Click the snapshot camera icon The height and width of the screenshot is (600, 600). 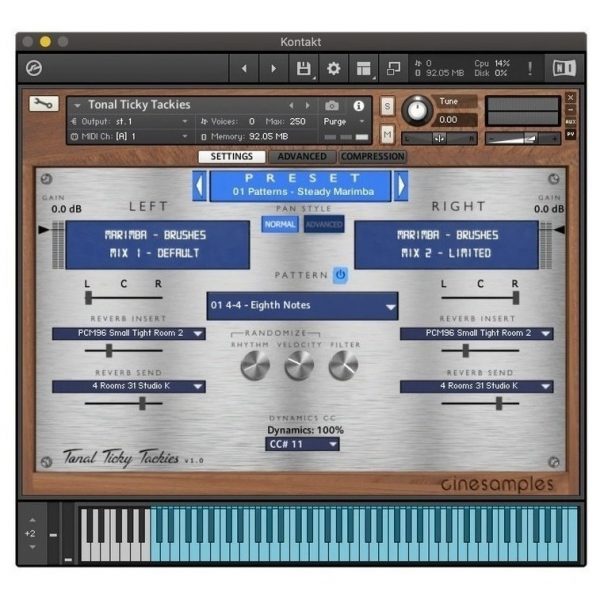point(331,106)
